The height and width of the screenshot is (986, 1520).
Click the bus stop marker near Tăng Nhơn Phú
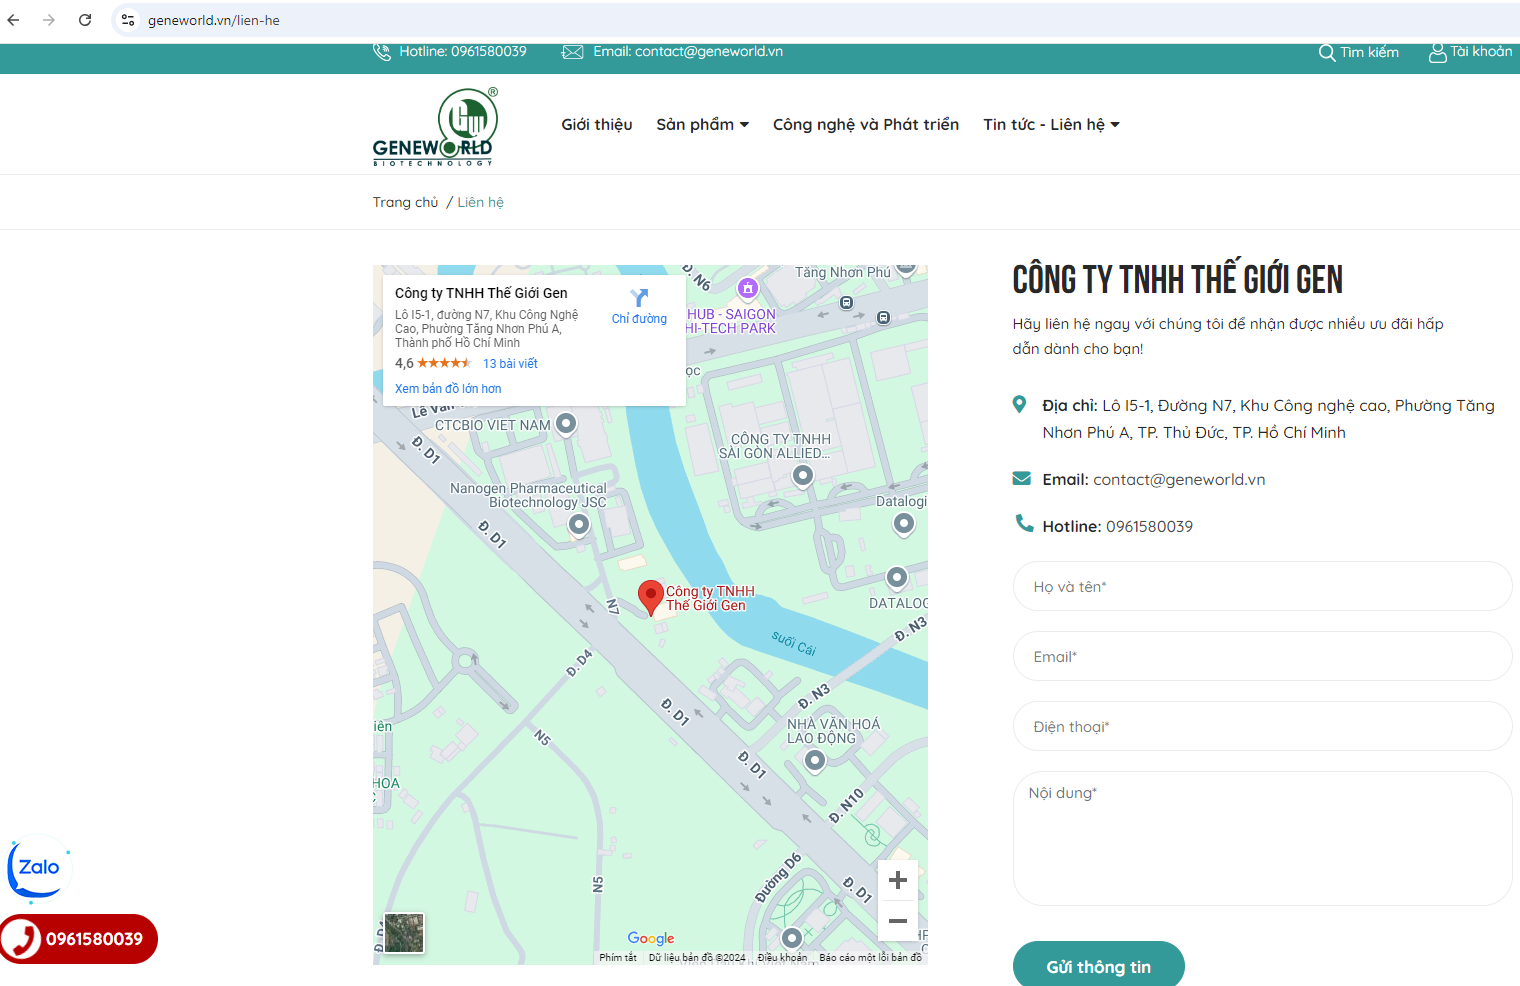click(x=847, y=302)
